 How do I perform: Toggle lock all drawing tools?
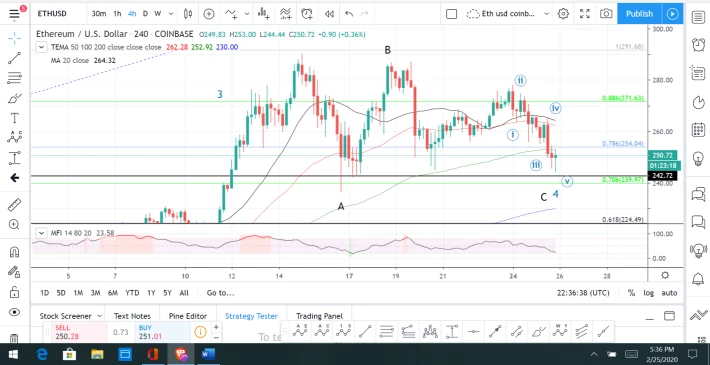pos(14,291)
